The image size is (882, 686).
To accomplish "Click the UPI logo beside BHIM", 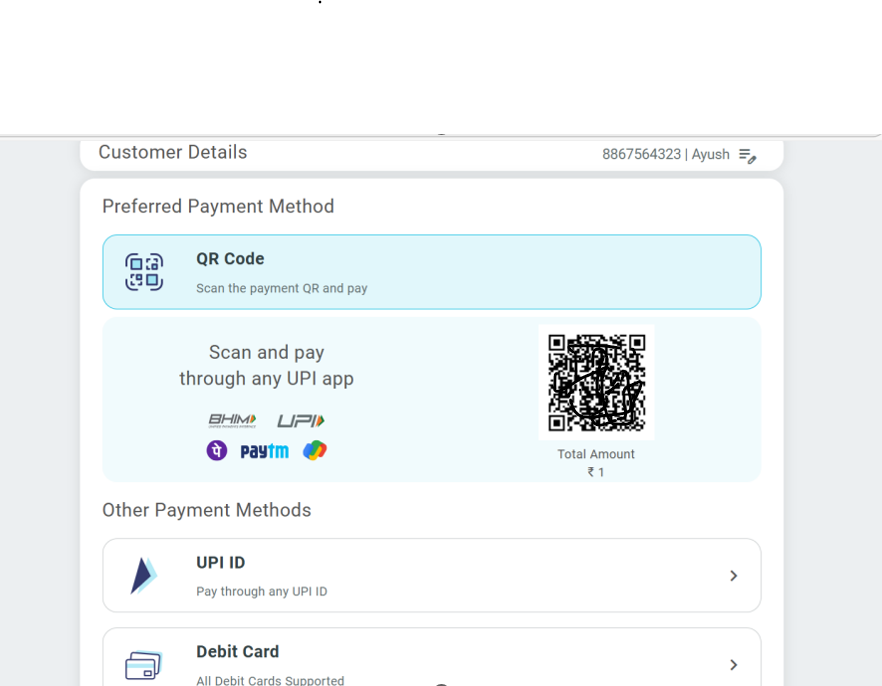I will [301, 420].
